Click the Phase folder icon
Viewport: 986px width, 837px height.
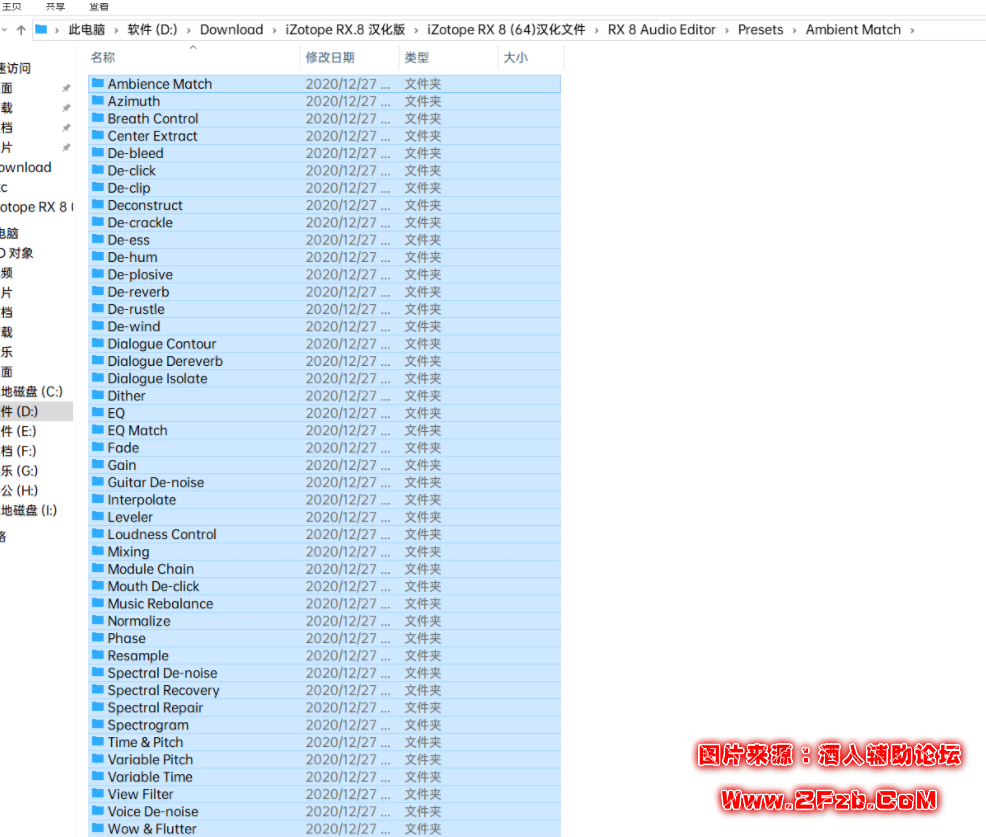click(97, 638)
